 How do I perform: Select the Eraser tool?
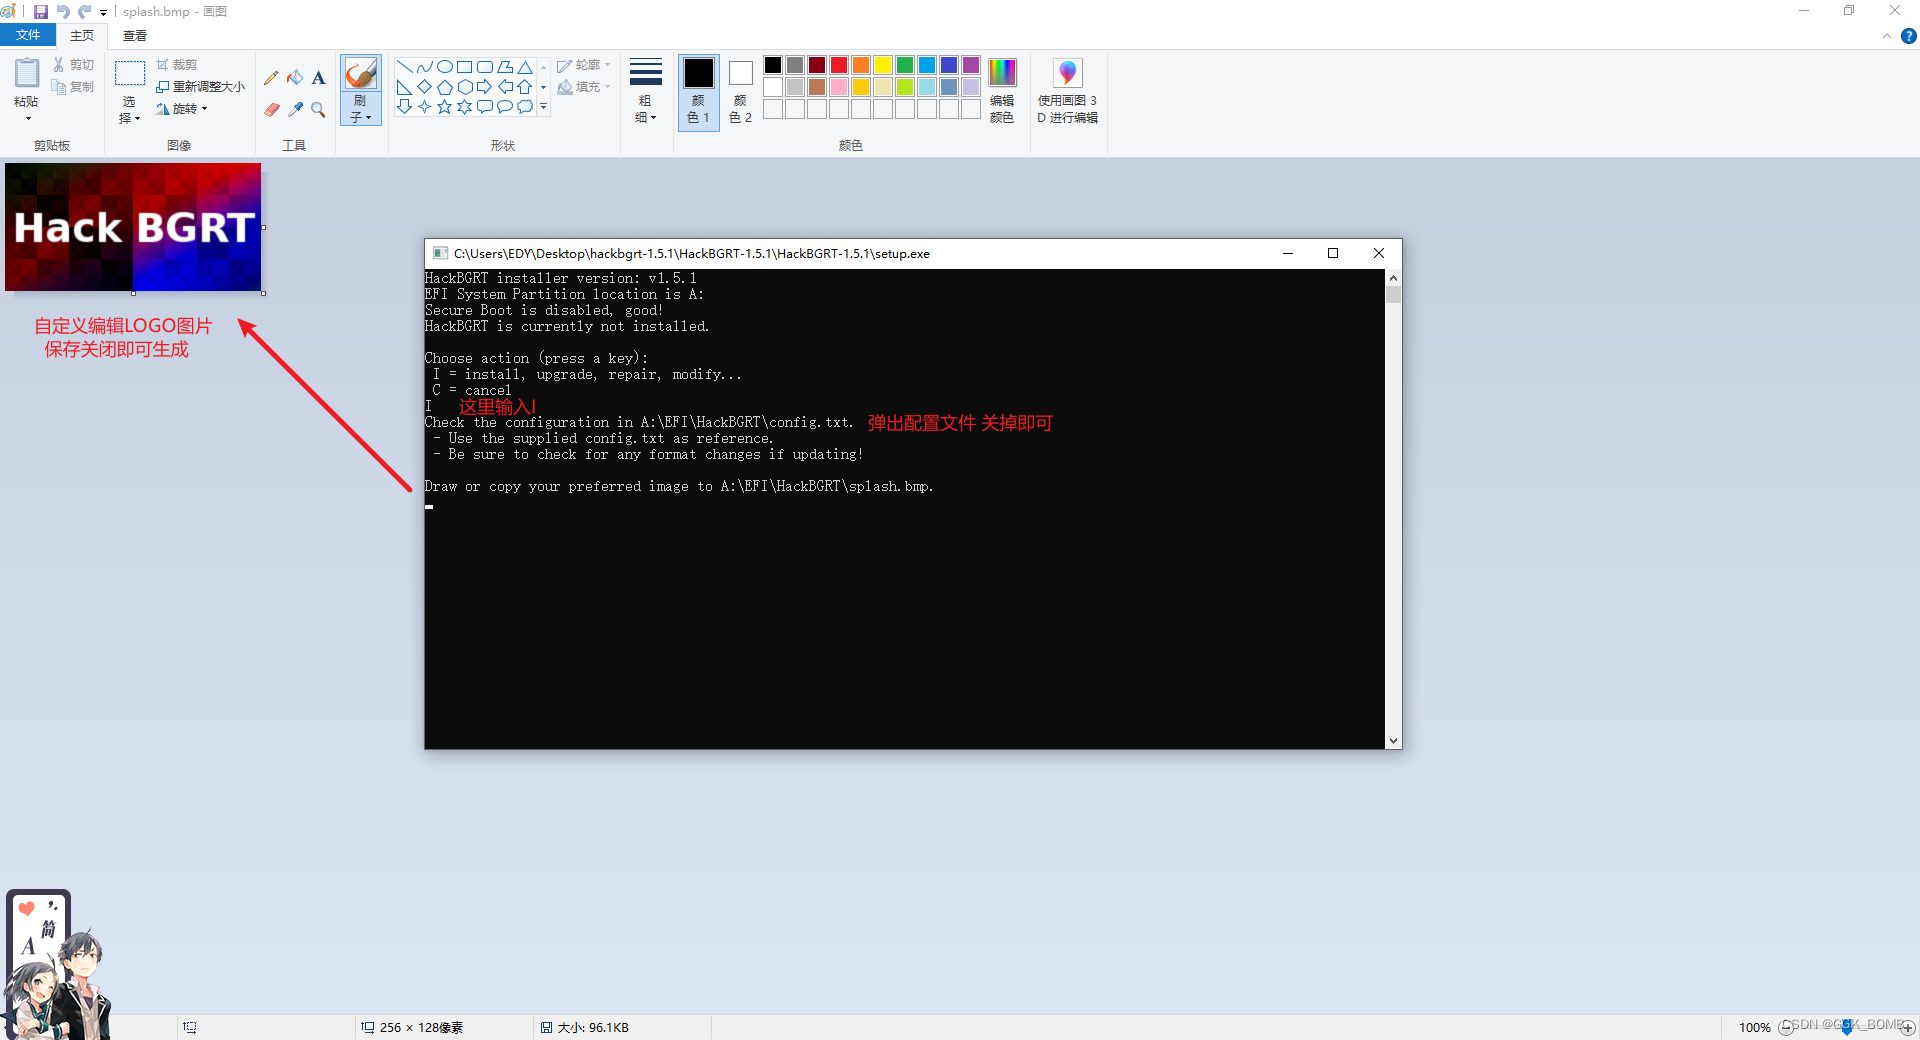coord(271,110)
